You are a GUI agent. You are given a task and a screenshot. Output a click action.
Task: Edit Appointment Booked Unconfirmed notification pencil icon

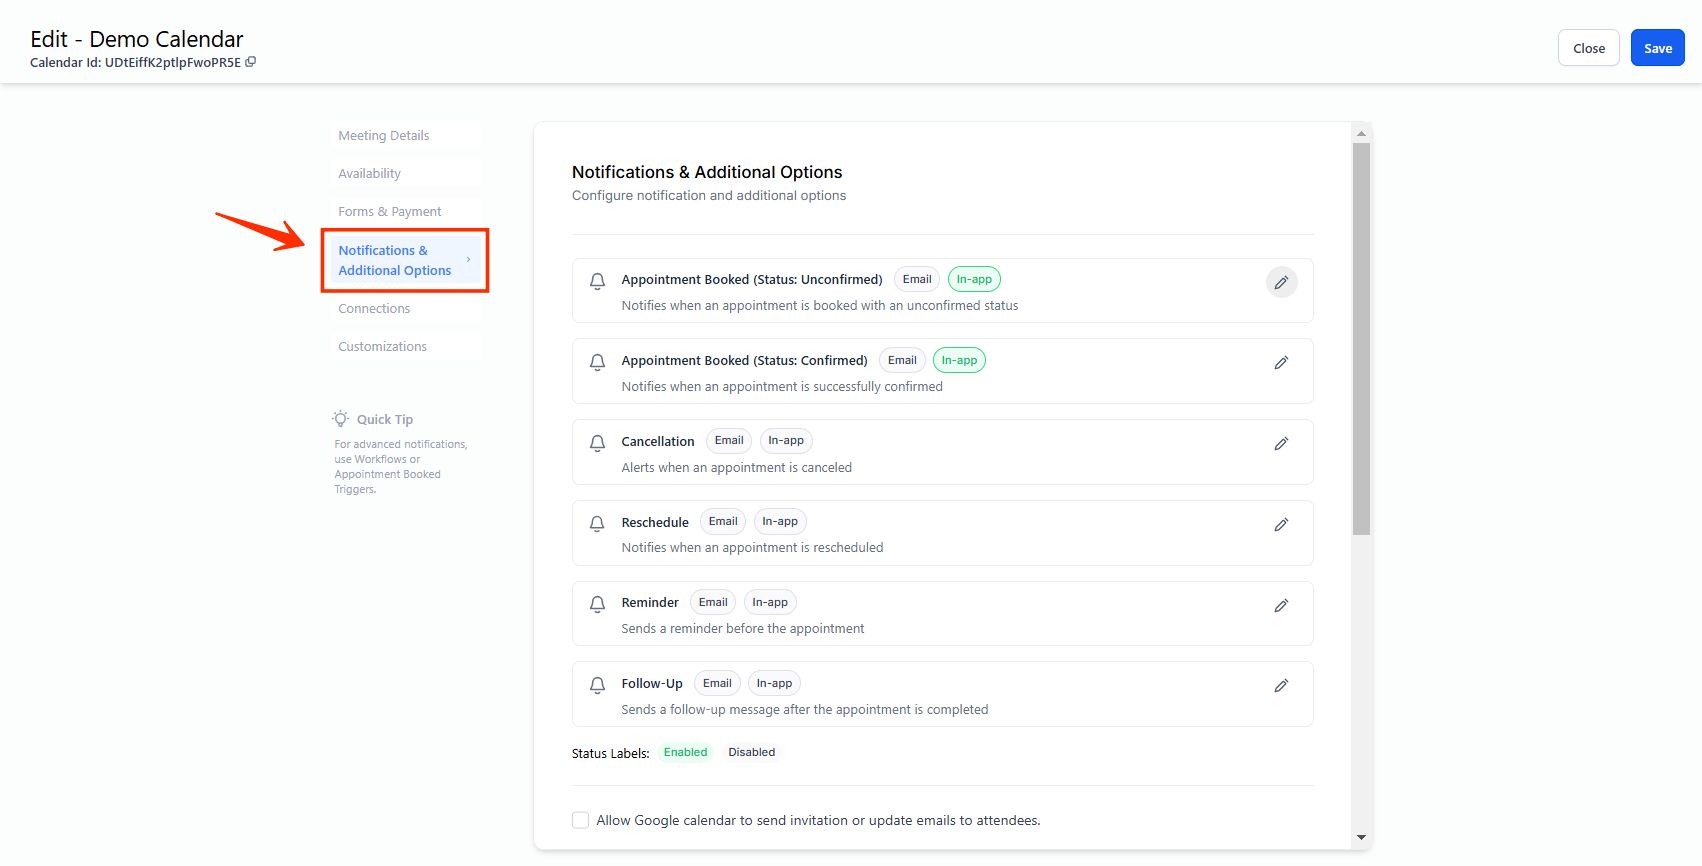coord(1281,283)
